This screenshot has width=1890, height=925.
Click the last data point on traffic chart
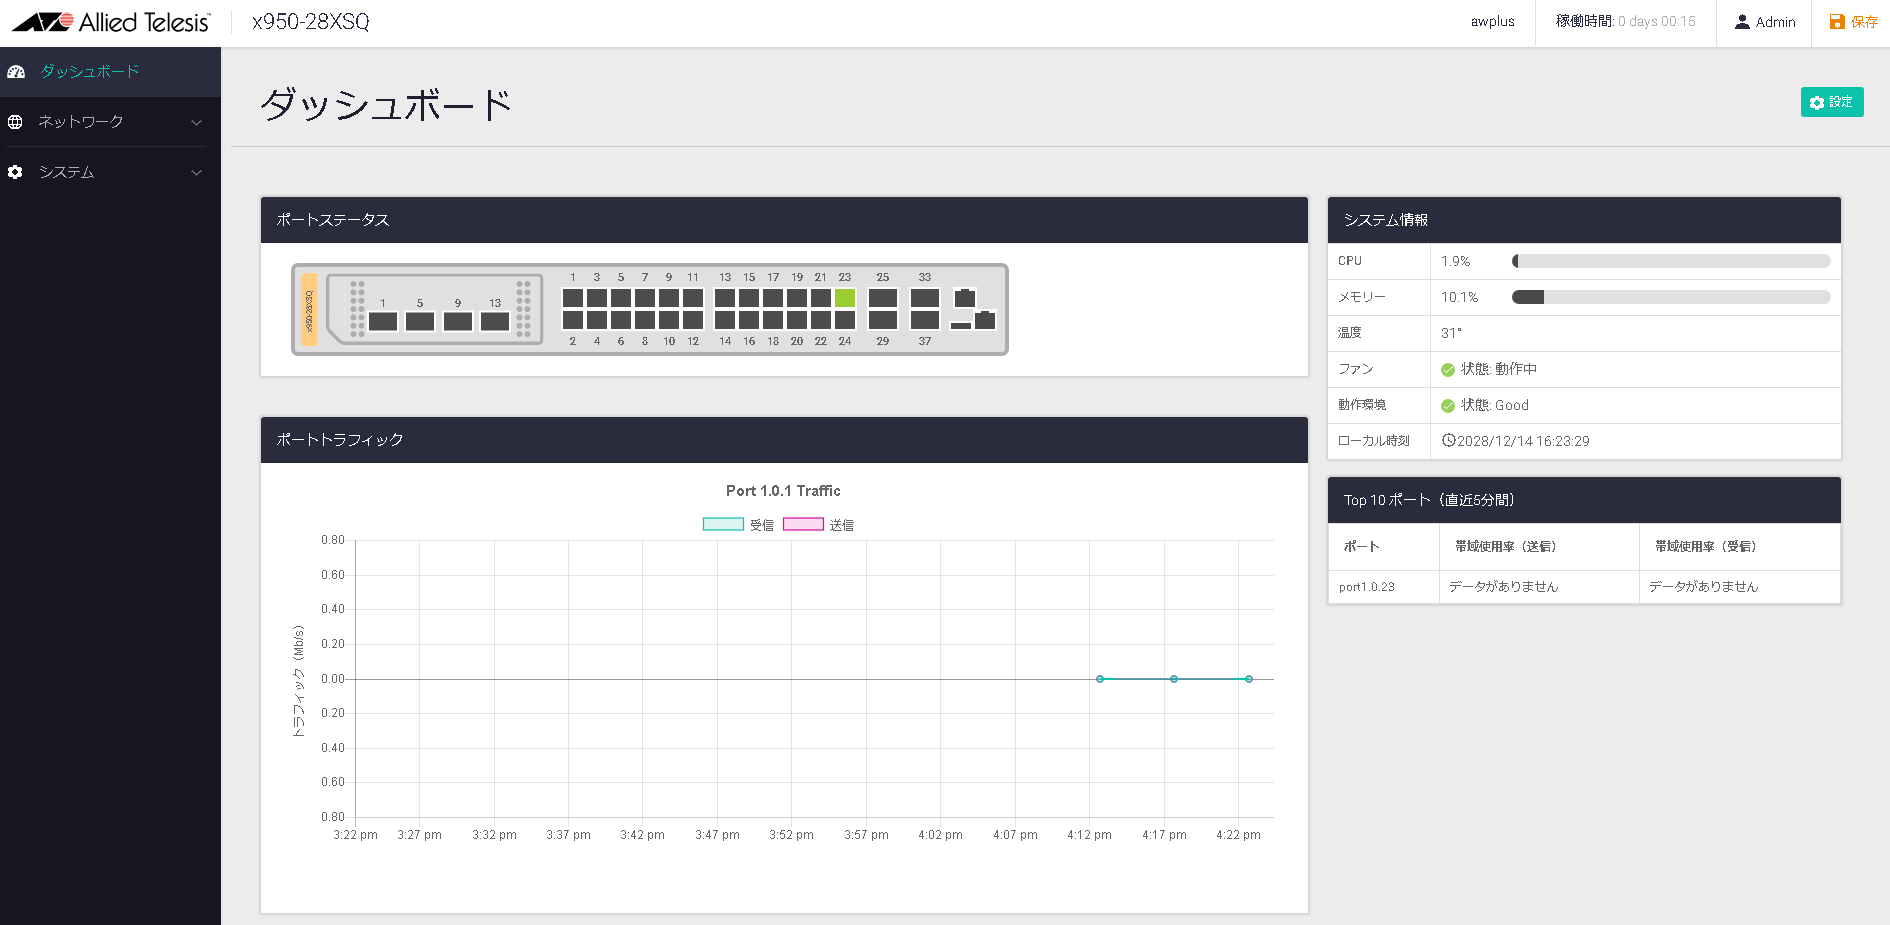coord(1249,679)
